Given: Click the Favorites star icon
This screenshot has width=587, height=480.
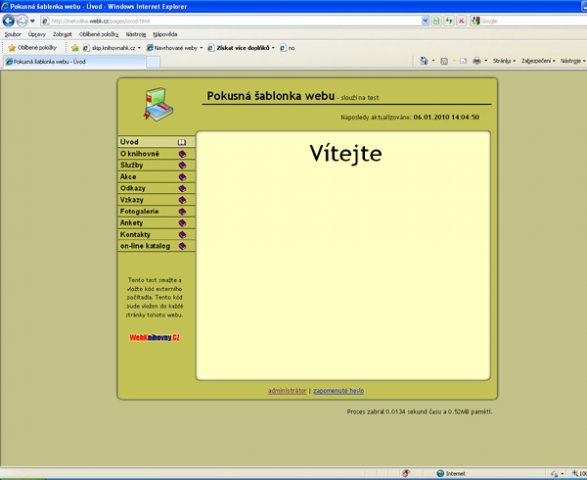Looking at the screenshot, I should click(x=12, y=48).
